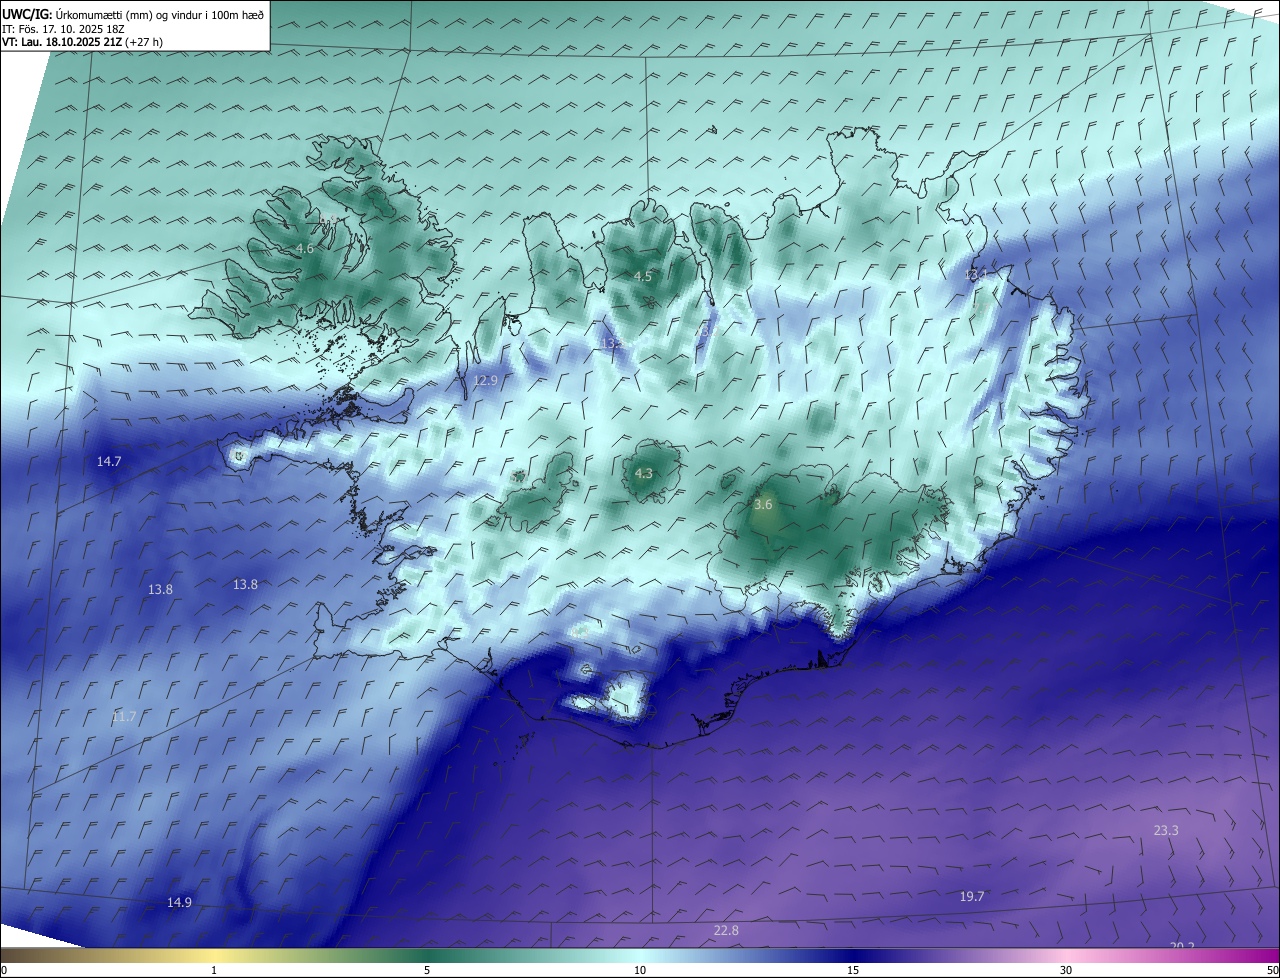Click the 12.9 value on the map
The height and width of the screenshot is (978, 1280).
tap(485, 380)
